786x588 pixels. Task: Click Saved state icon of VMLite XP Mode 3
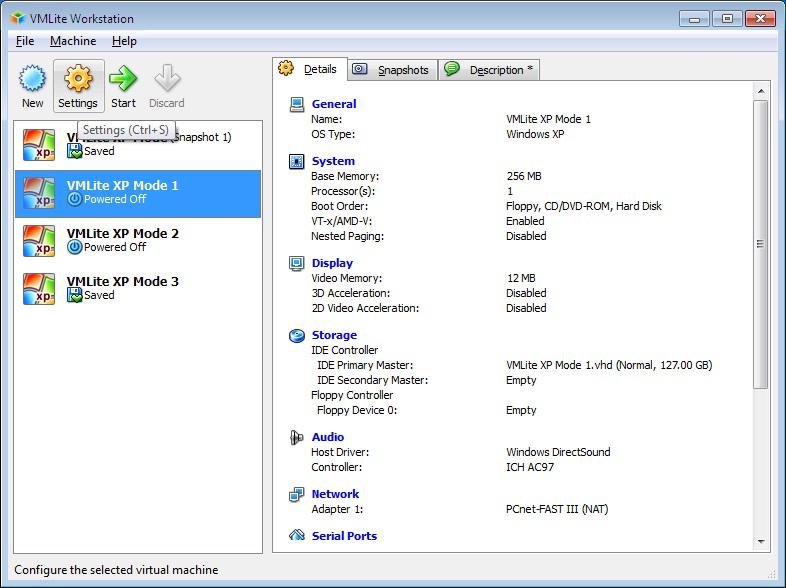point(75,295)
